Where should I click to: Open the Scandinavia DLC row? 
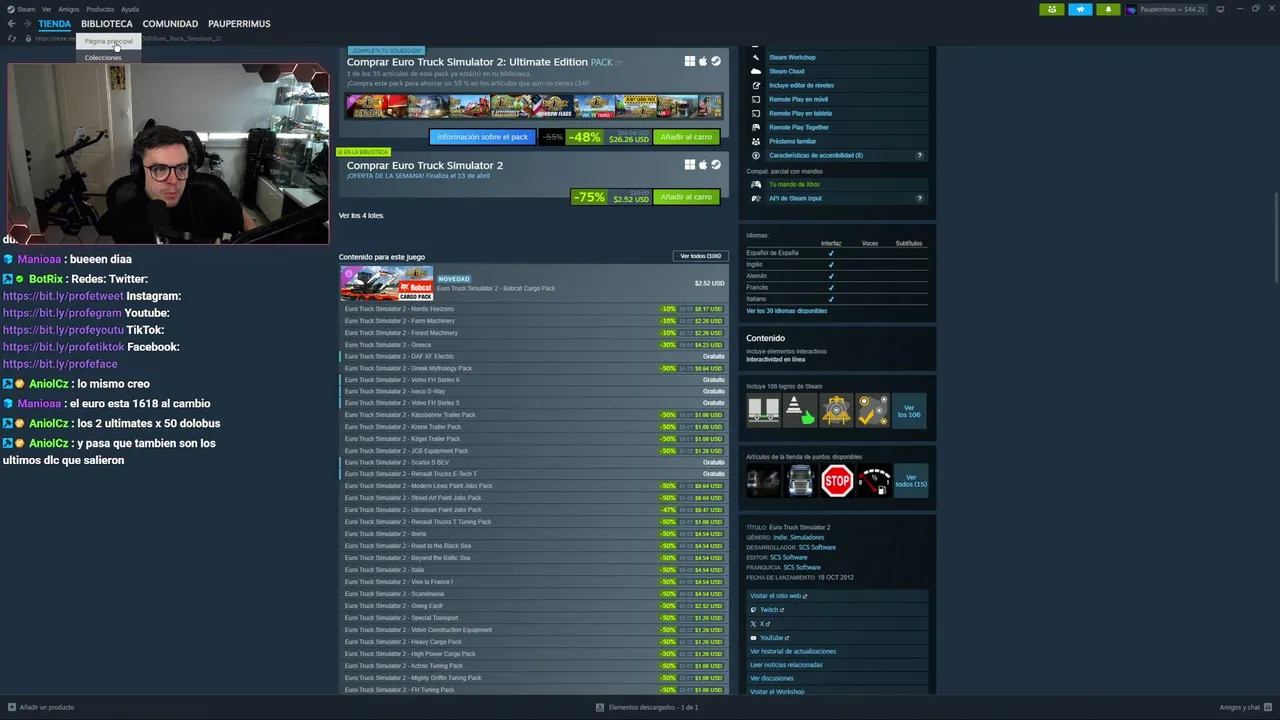pyautogui.click(x=534, y=594)
